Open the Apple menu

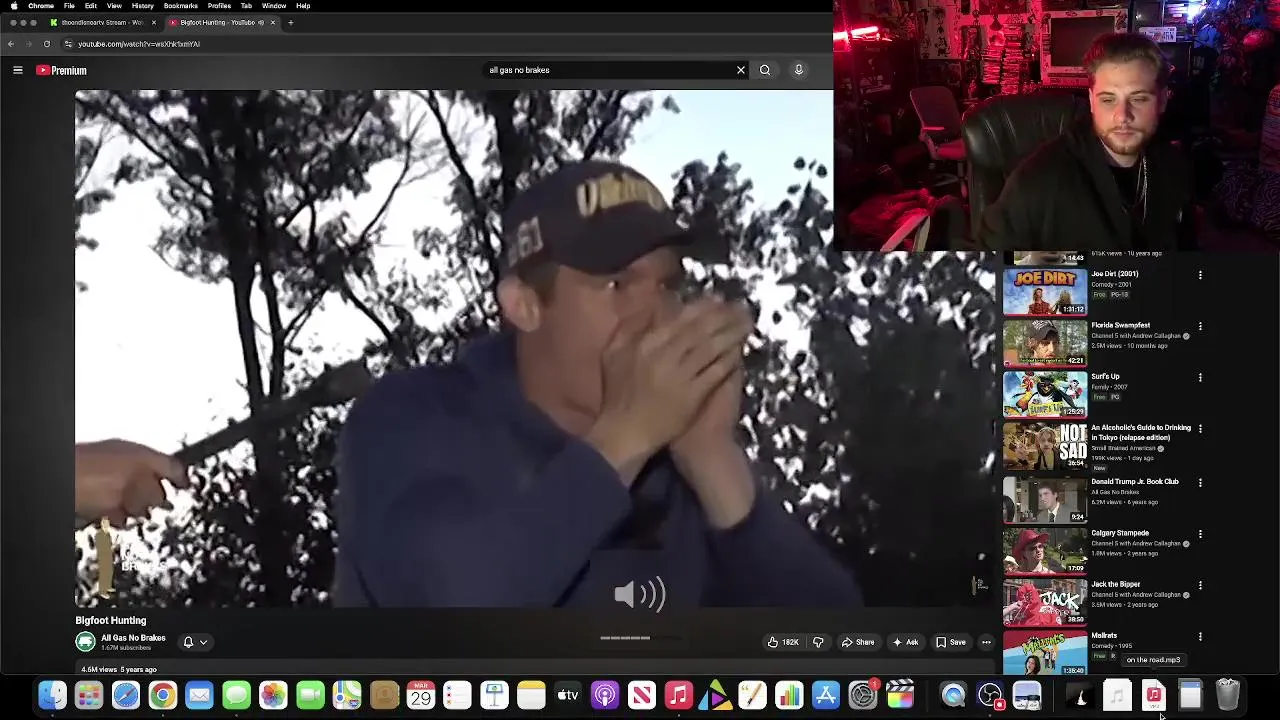[14, 6]
